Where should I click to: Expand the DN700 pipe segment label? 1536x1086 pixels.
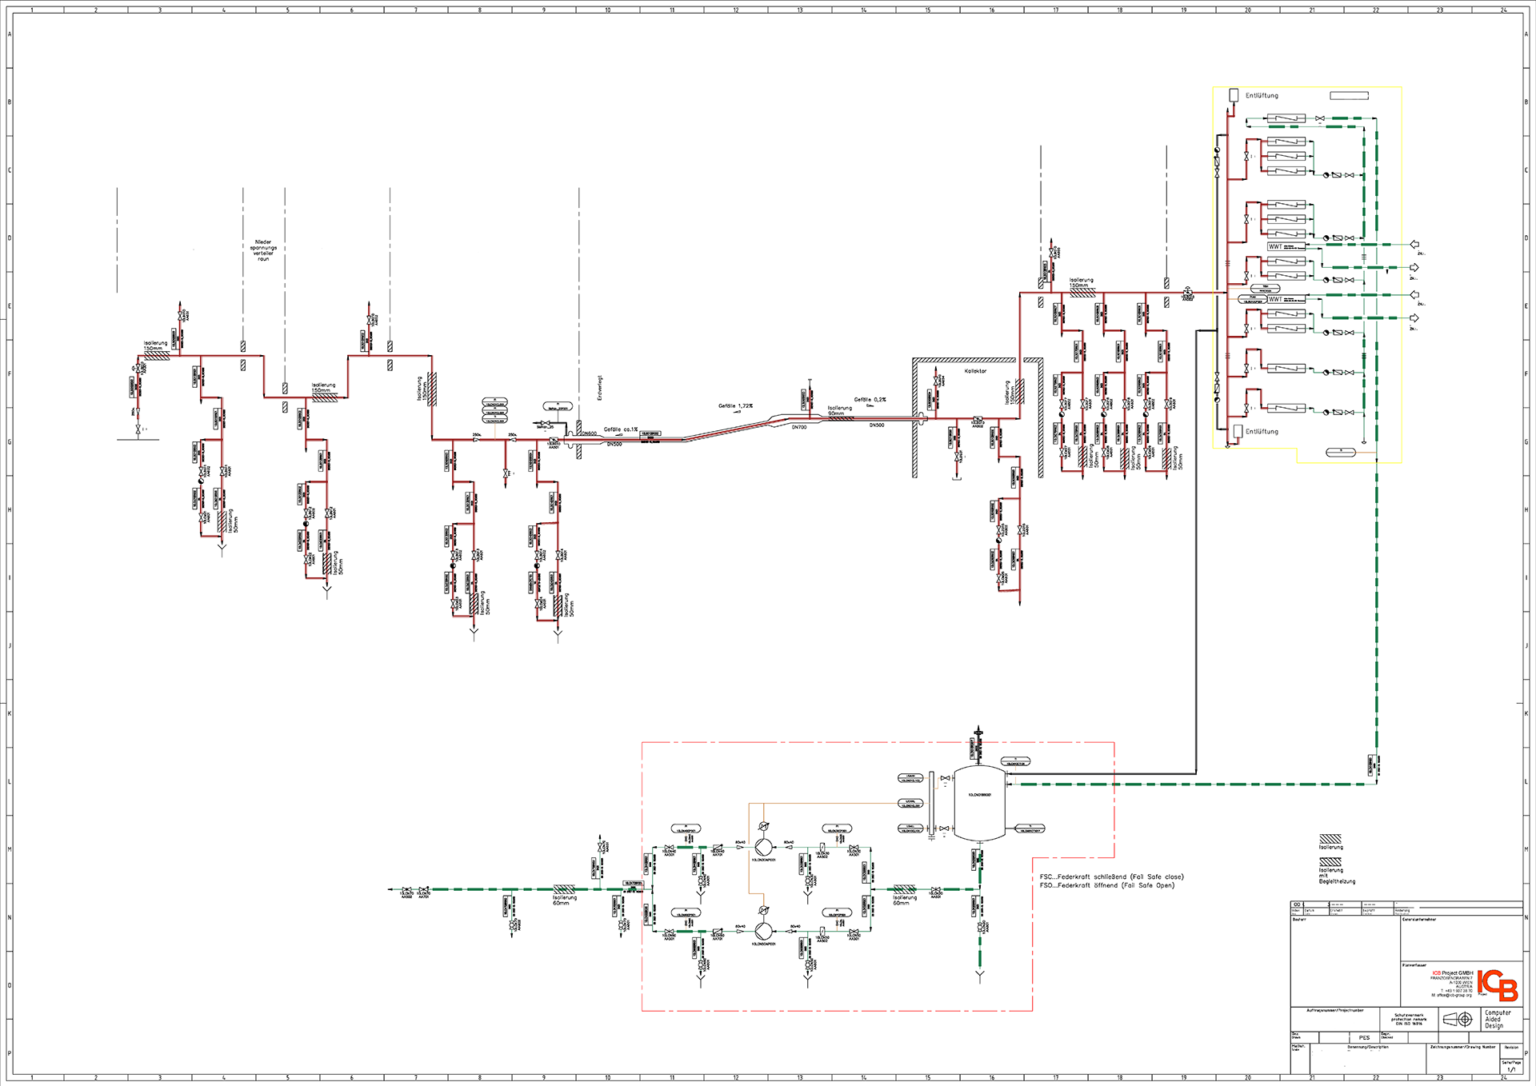(797, 425)
